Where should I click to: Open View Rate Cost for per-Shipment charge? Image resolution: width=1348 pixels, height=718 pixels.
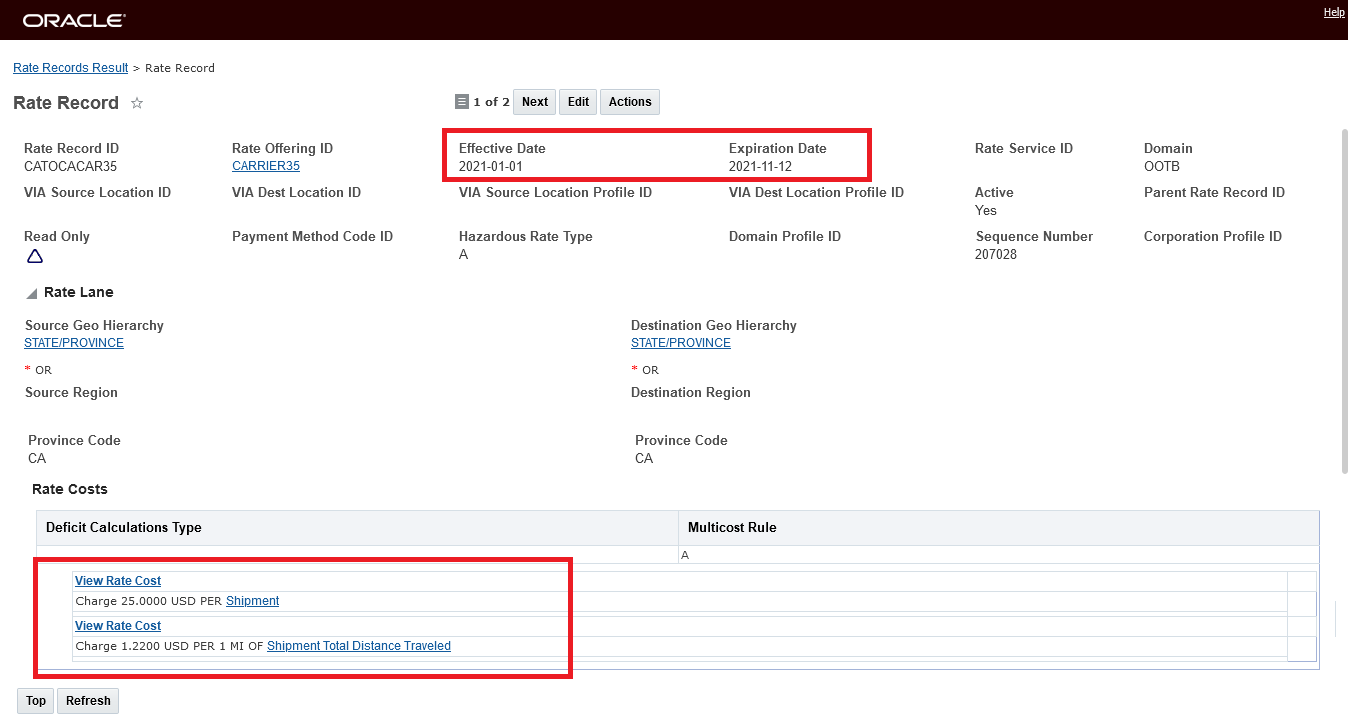(118, 581)
